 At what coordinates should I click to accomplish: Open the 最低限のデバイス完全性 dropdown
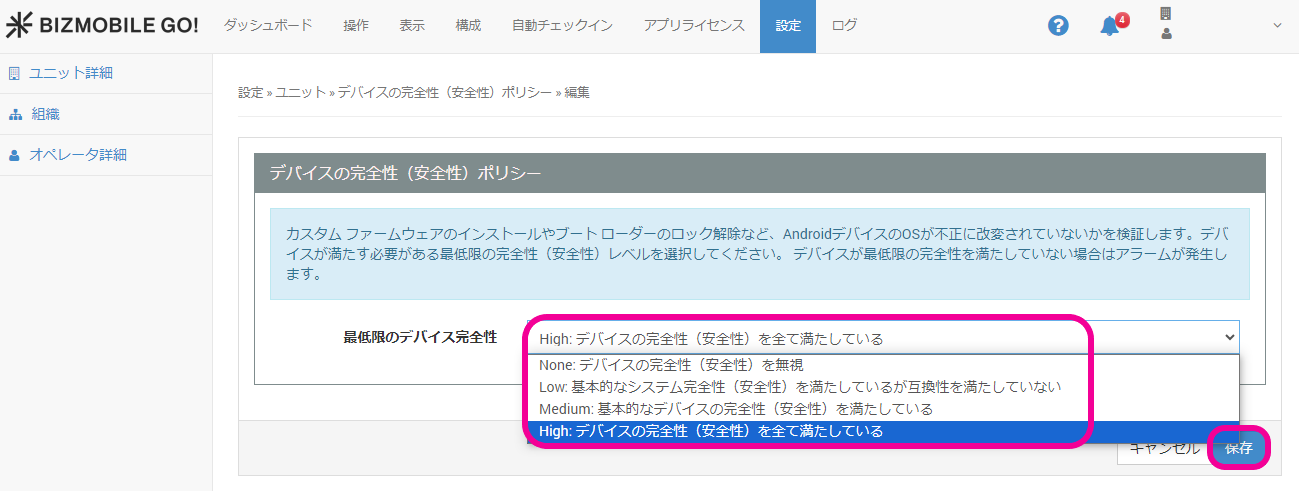coord(882,338)
